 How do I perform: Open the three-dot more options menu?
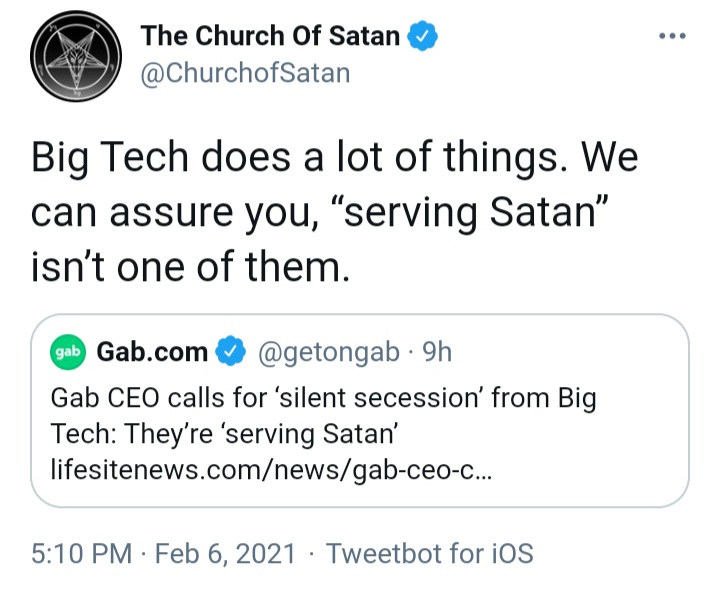click(672, 36)
